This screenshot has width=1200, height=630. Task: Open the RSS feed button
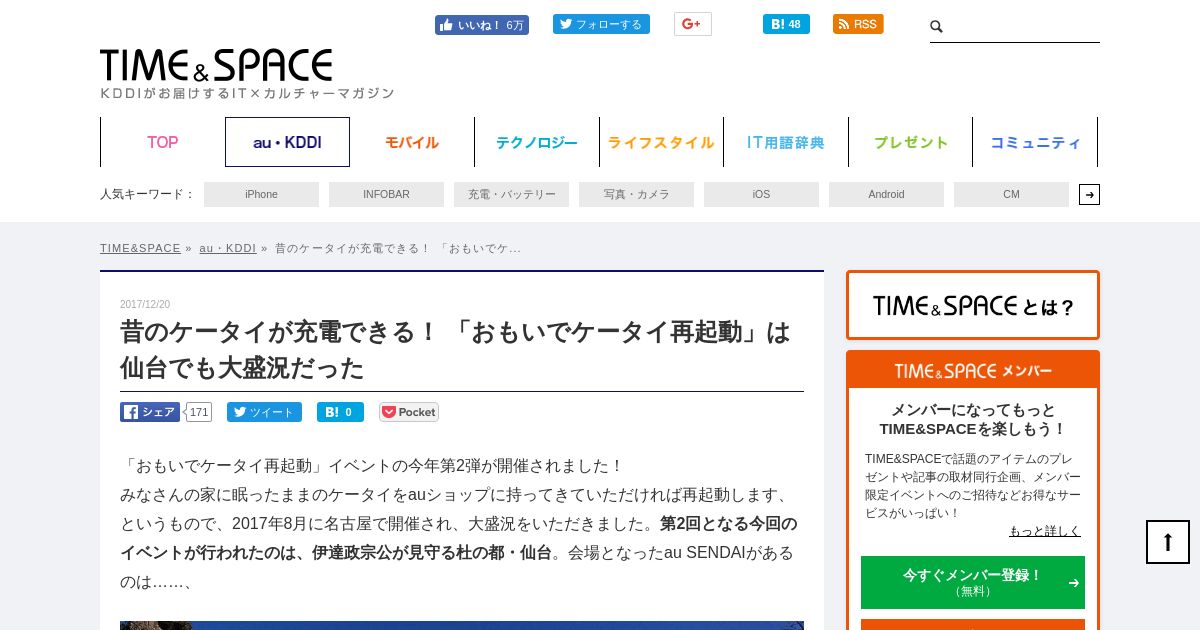coord(858,24)
